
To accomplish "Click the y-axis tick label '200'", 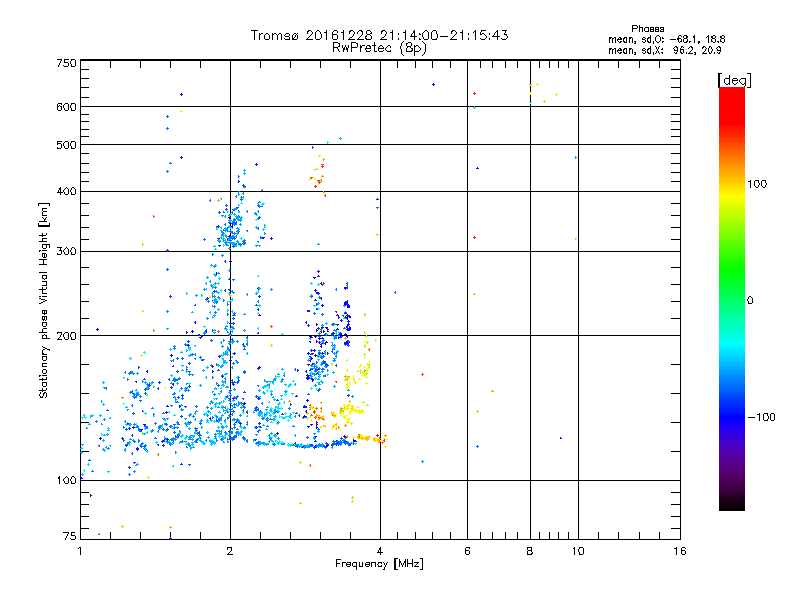I will point(66,336).
